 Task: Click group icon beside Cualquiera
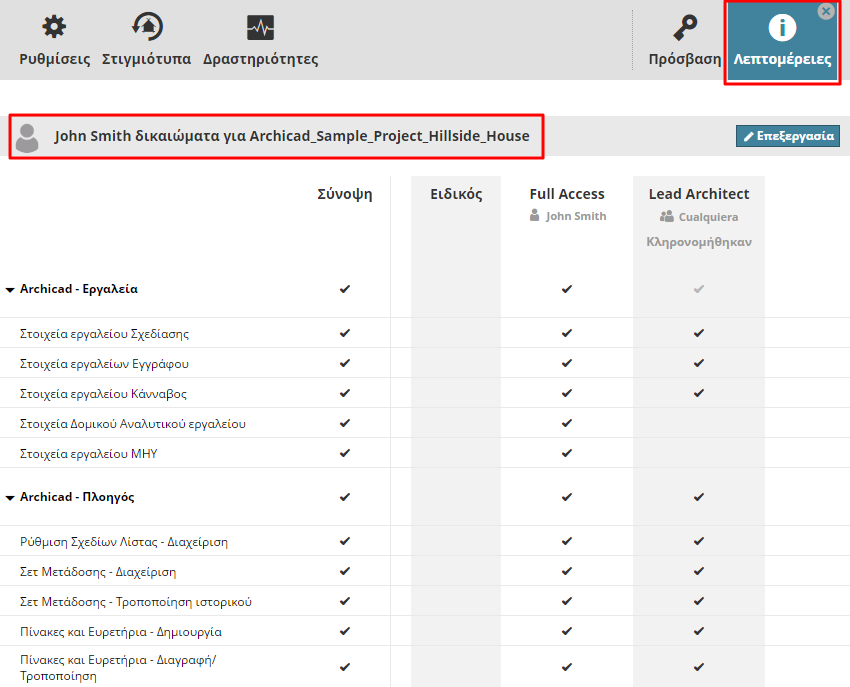666,216
